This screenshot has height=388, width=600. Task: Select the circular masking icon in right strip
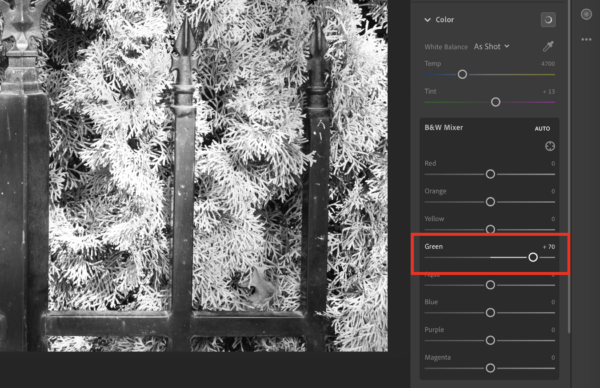pyautogui.click(x=586, y=15)
